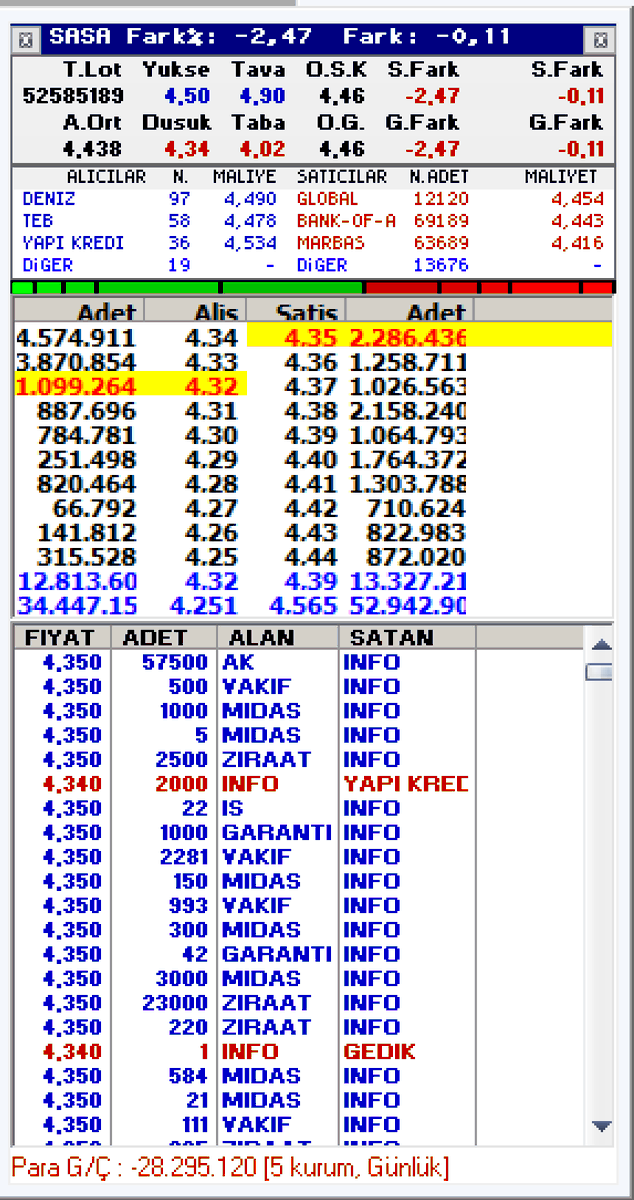Click the trade list scrollbar thumb

click(x=600, y=672)
